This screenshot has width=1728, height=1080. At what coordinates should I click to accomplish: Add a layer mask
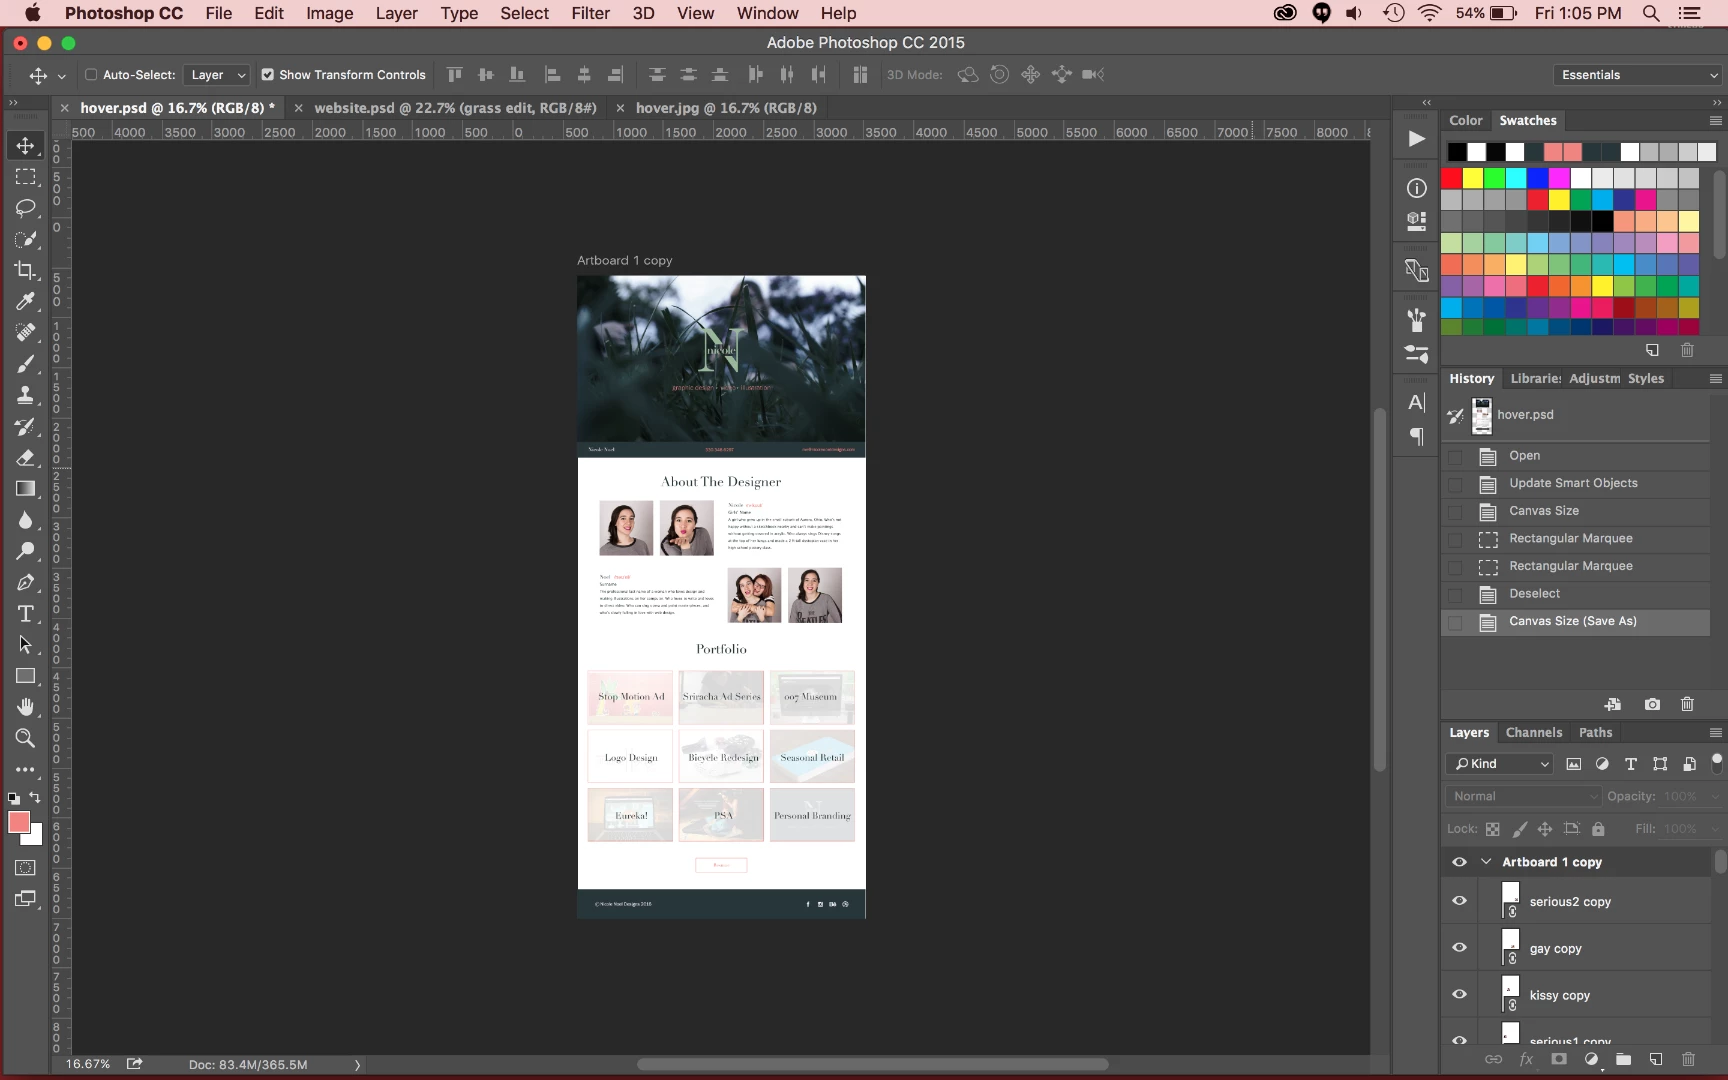[1559, 1059]
